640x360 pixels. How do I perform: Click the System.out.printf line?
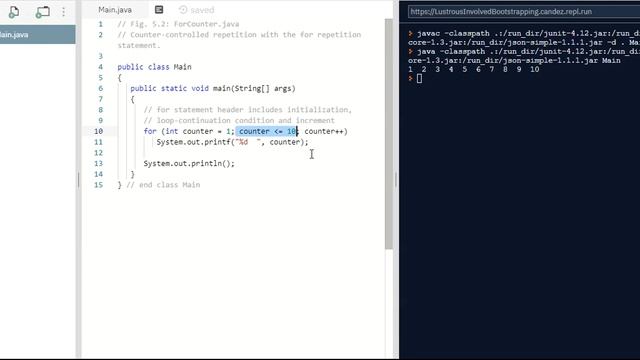[233, 142]
